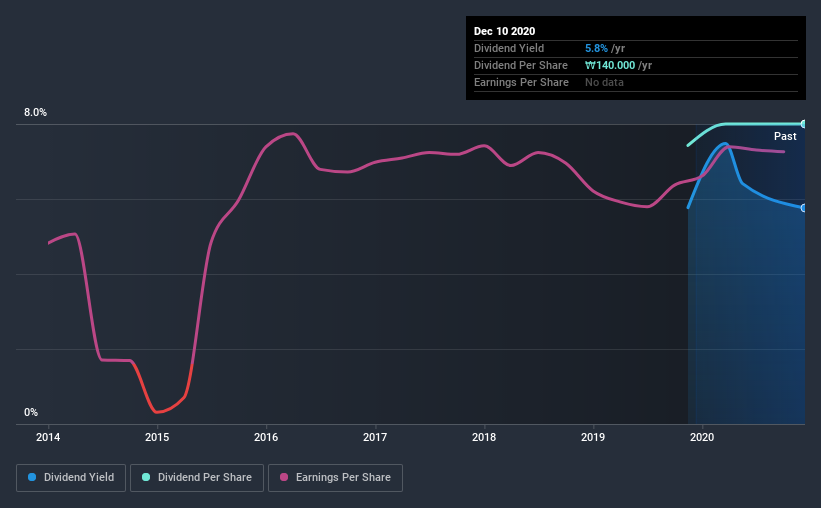Select the 2019 x-axis label
Viewport: 821px width, 508px height.
tap(593, 437)
